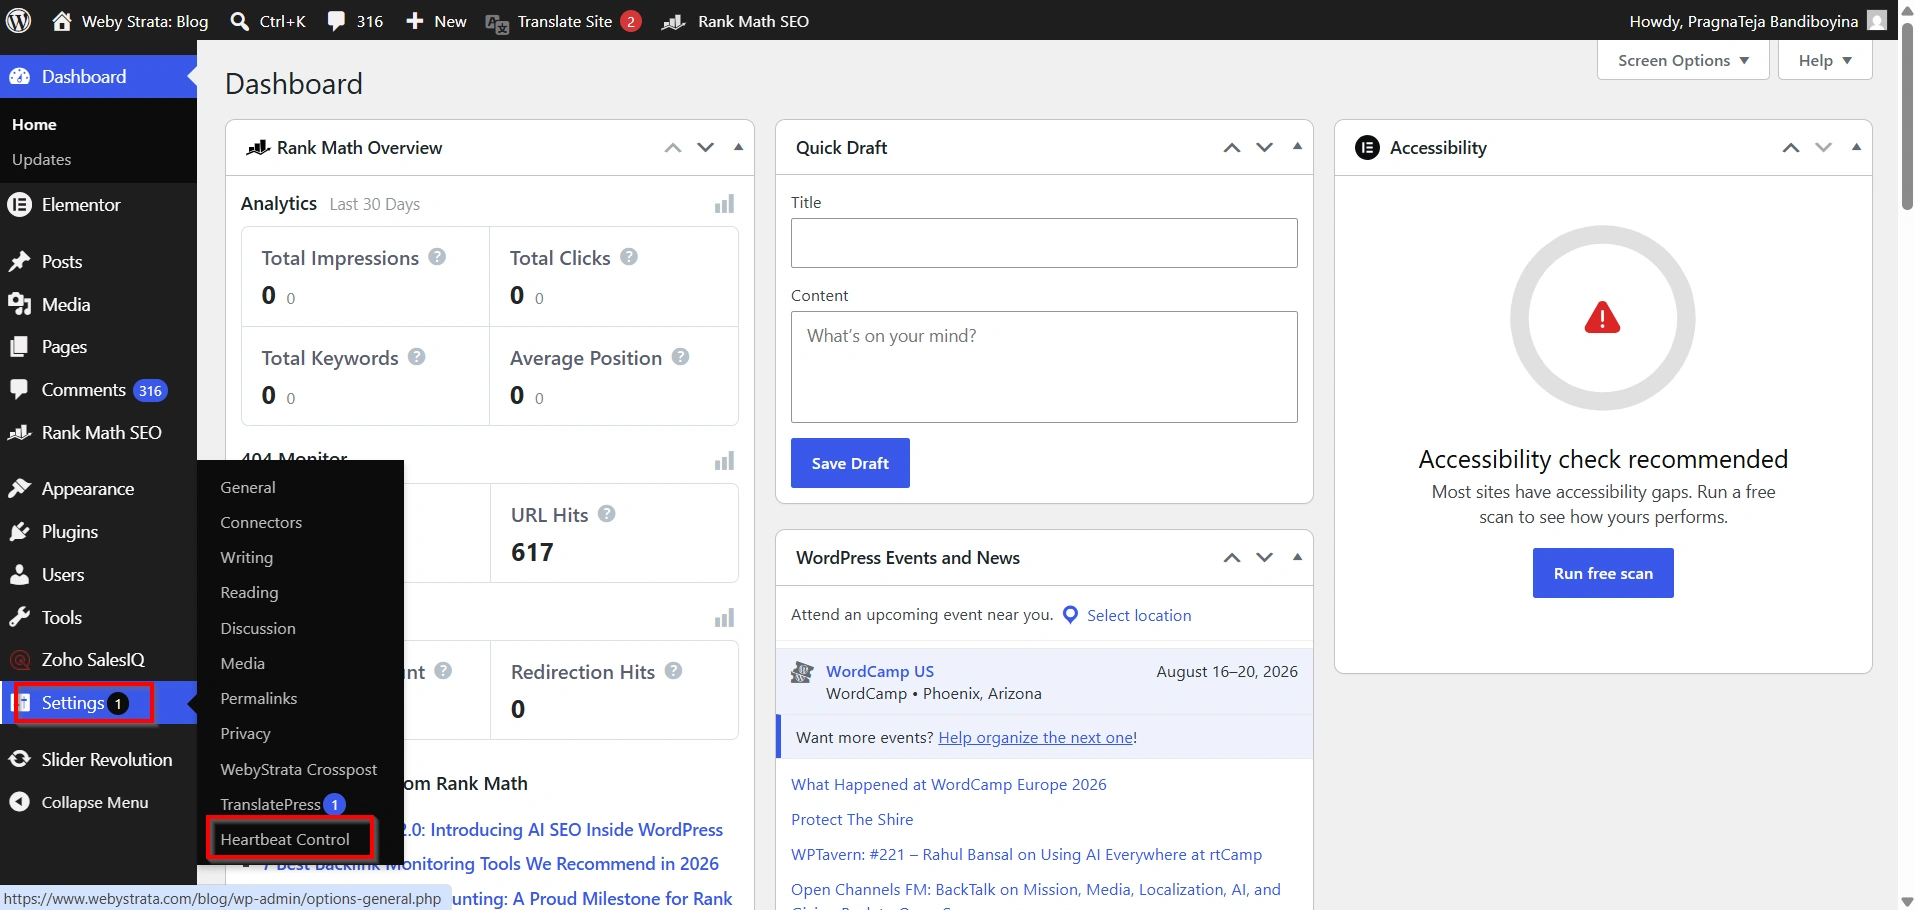Click the Ctrl+K search icon

pos(240,21)
